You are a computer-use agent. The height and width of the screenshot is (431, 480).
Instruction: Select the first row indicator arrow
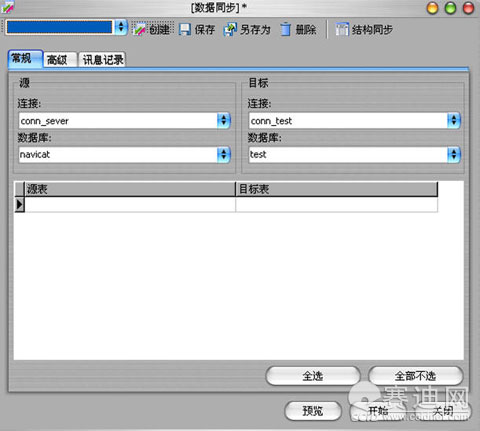point(20,204)
